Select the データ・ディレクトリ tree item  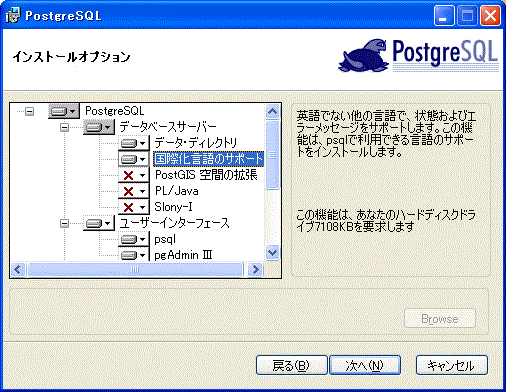point(196,143)
